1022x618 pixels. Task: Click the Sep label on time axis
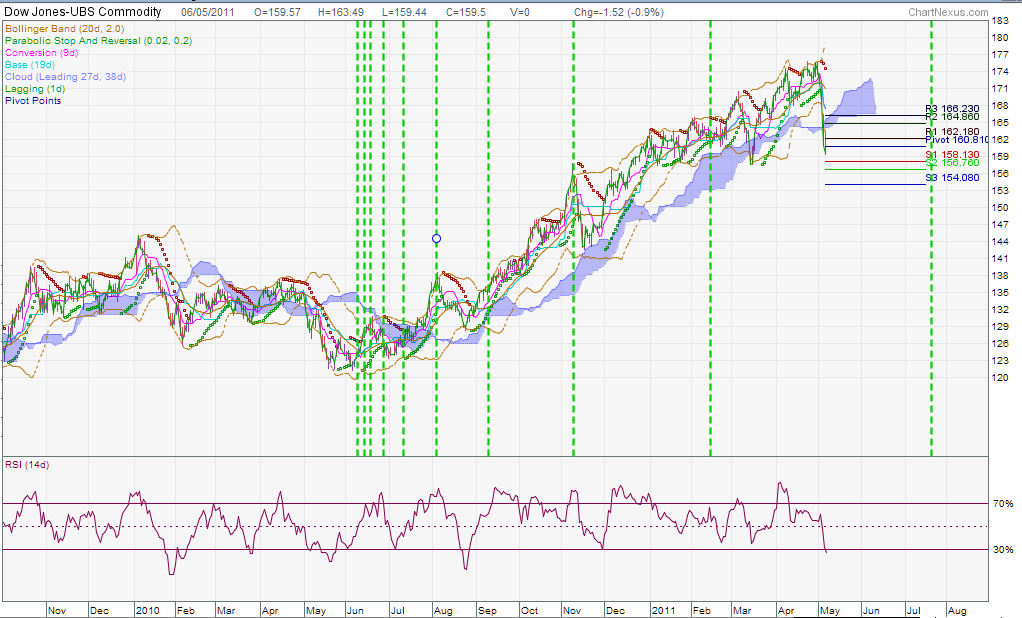487,611
